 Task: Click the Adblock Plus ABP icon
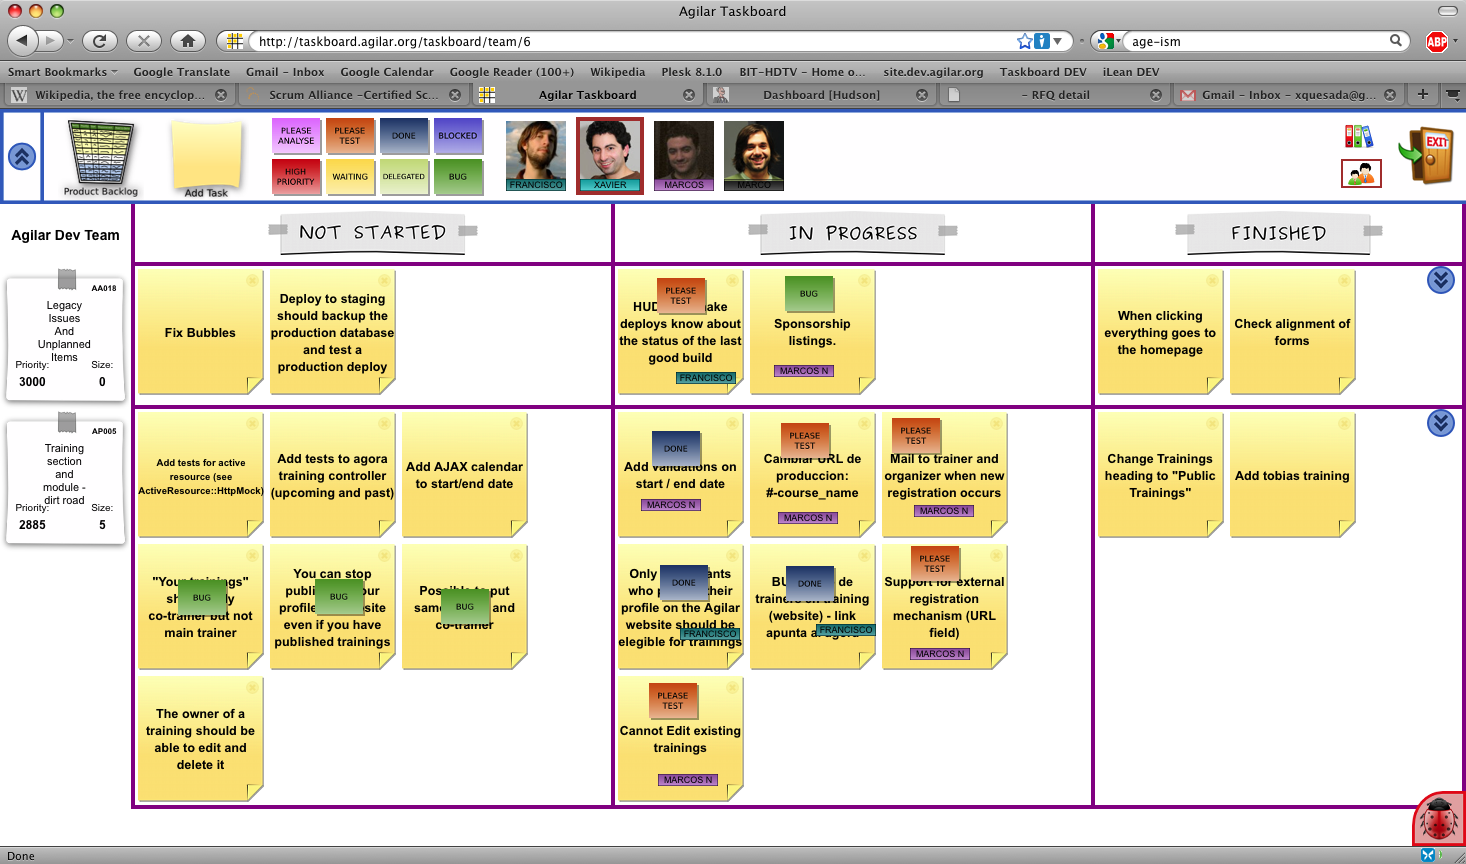[1436, 41]
